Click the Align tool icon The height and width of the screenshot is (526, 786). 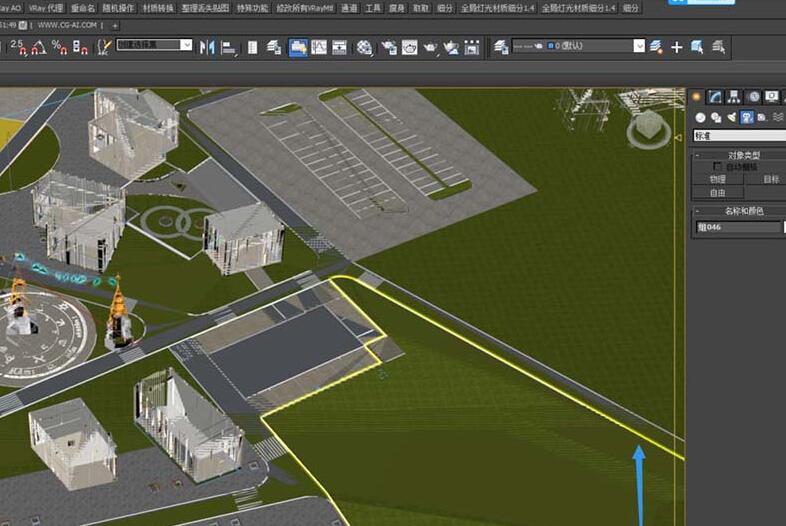(229, 47)
